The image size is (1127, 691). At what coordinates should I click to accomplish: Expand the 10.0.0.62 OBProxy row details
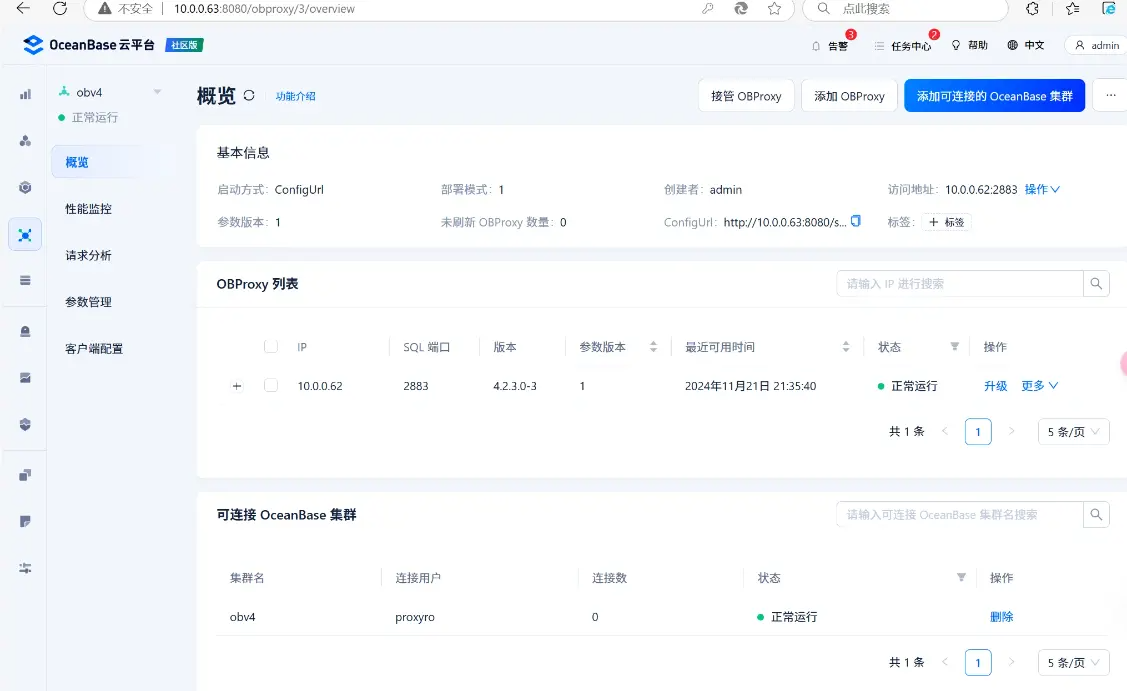coord(237,385)
